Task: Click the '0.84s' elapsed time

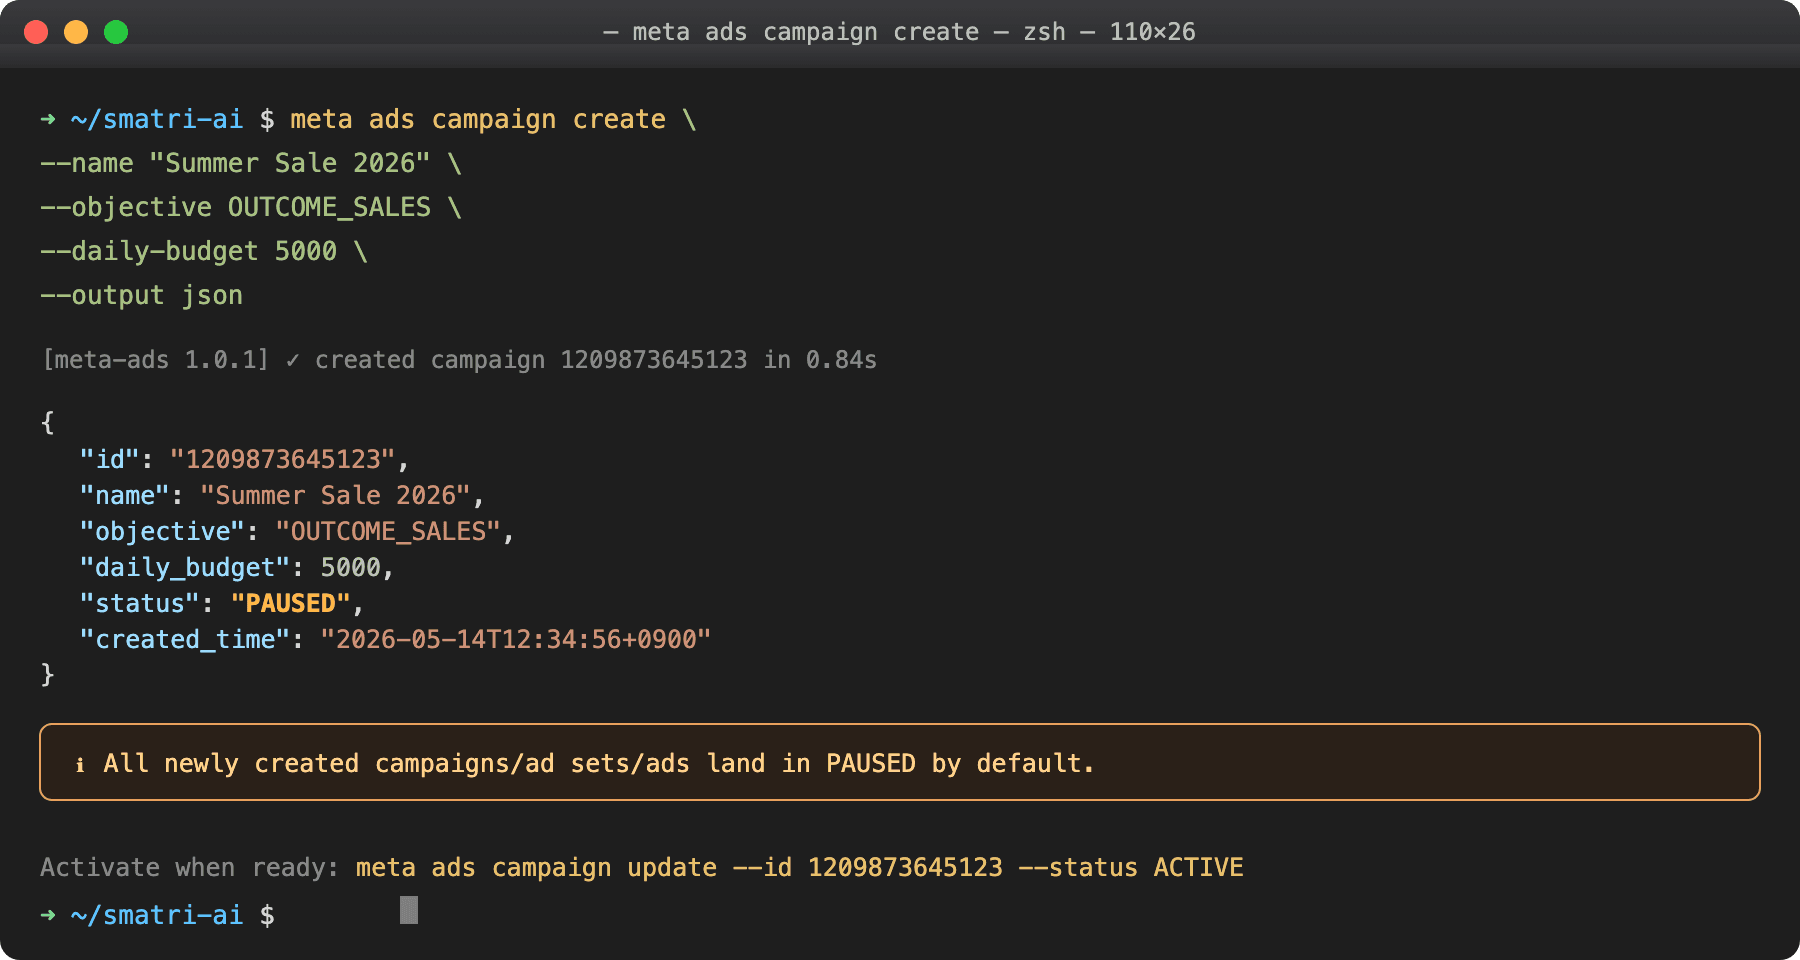Action: (841, 360)
